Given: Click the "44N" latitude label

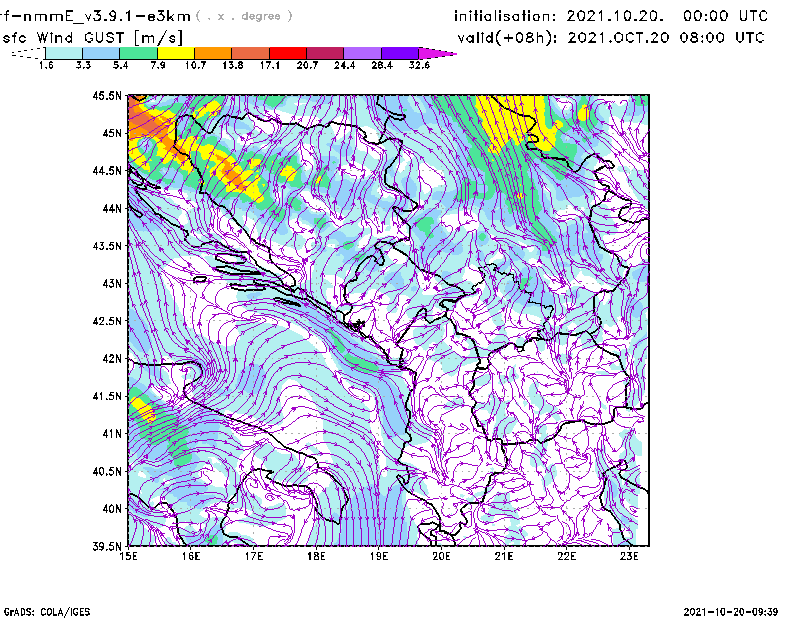Looking at the screenshot, I should (x=112, y=208).
